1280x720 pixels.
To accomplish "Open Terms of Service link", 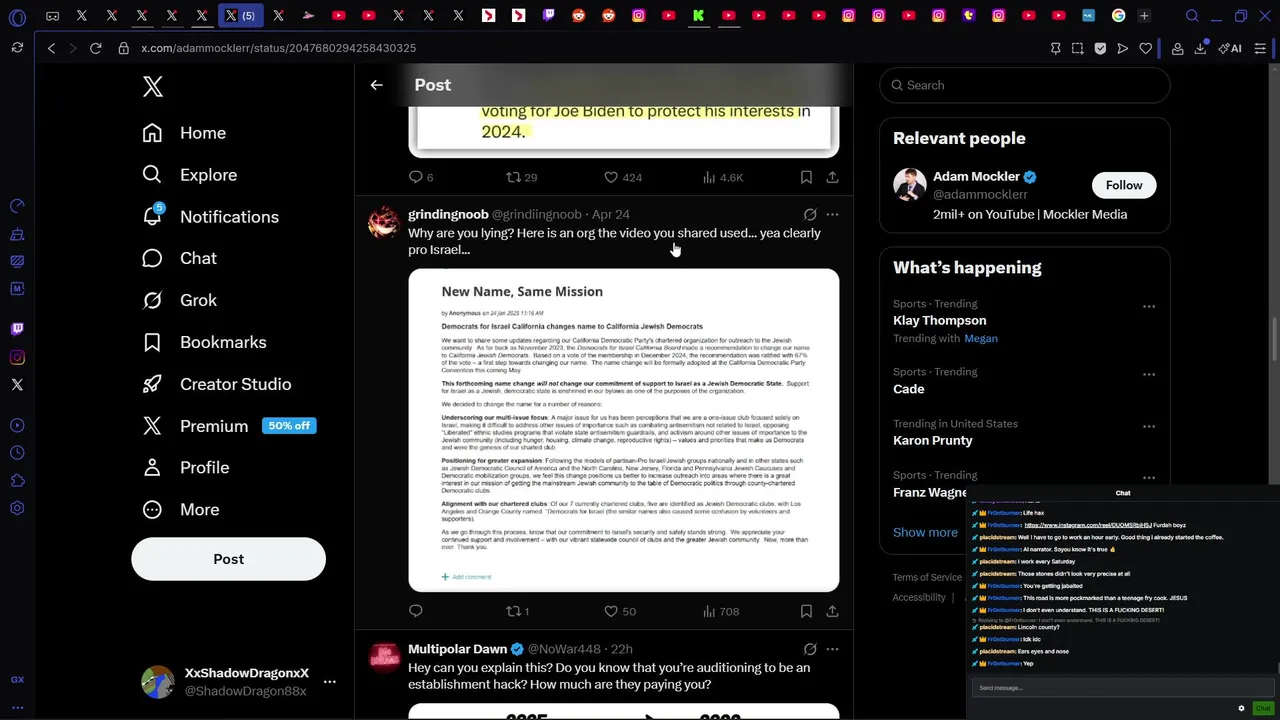I will click(x=927, y=577).
